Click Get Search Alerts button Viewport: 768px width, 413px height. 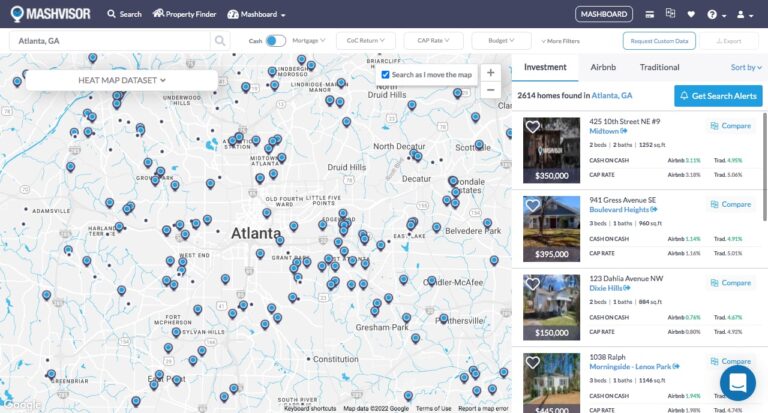(x=718, y=96)
